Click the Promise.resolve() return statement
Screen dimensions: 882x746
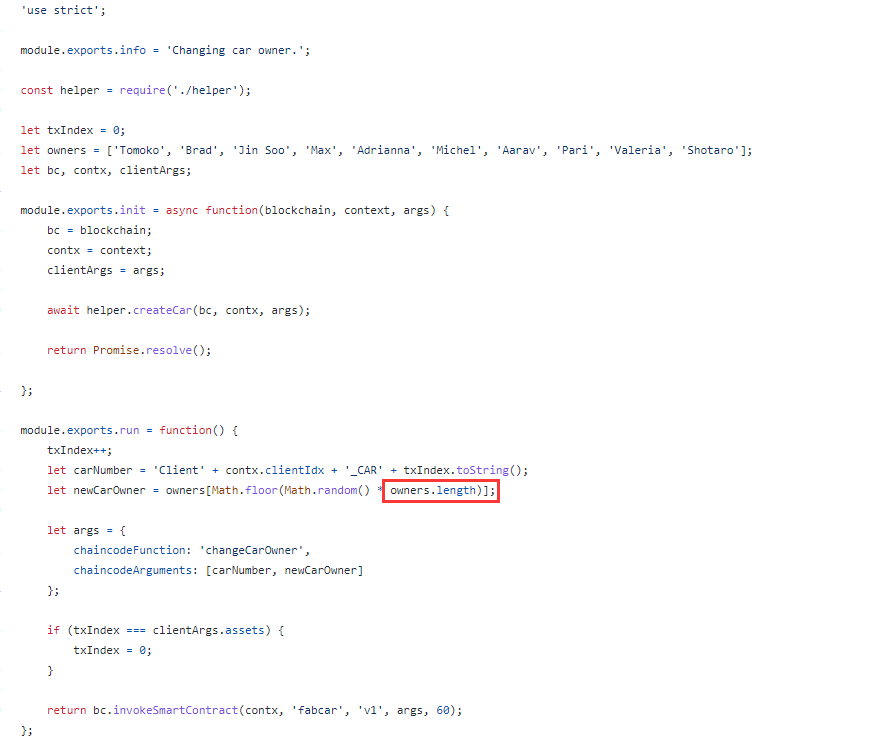click(152, 350)
